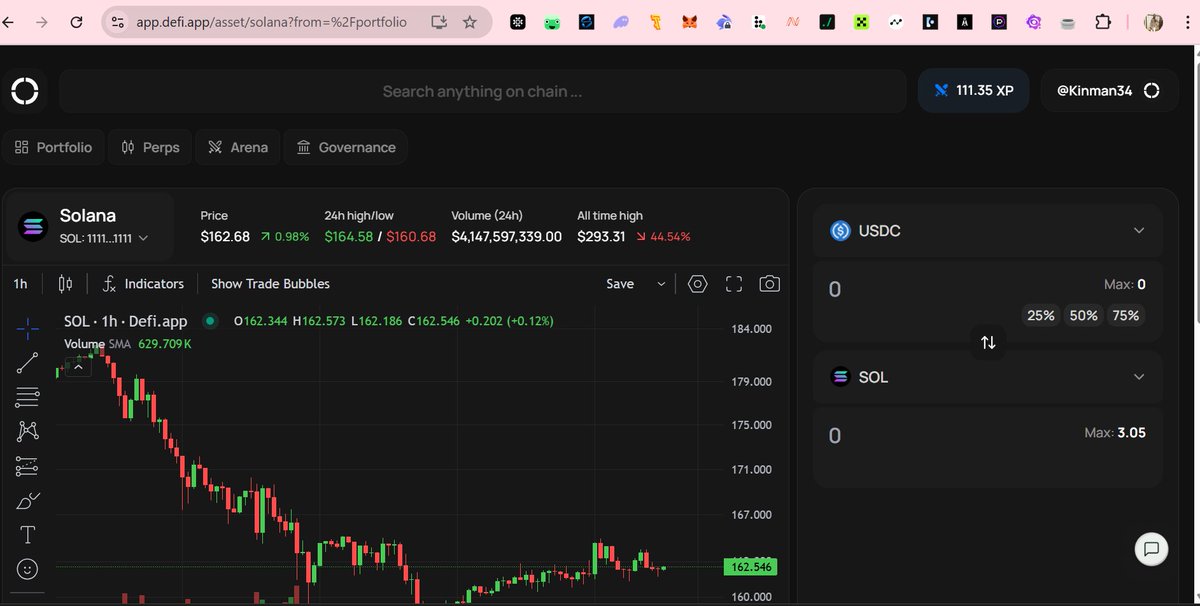The image size is (1200, 606).
Task: Set amount to 50%
Action: [x=1084, y=315]
